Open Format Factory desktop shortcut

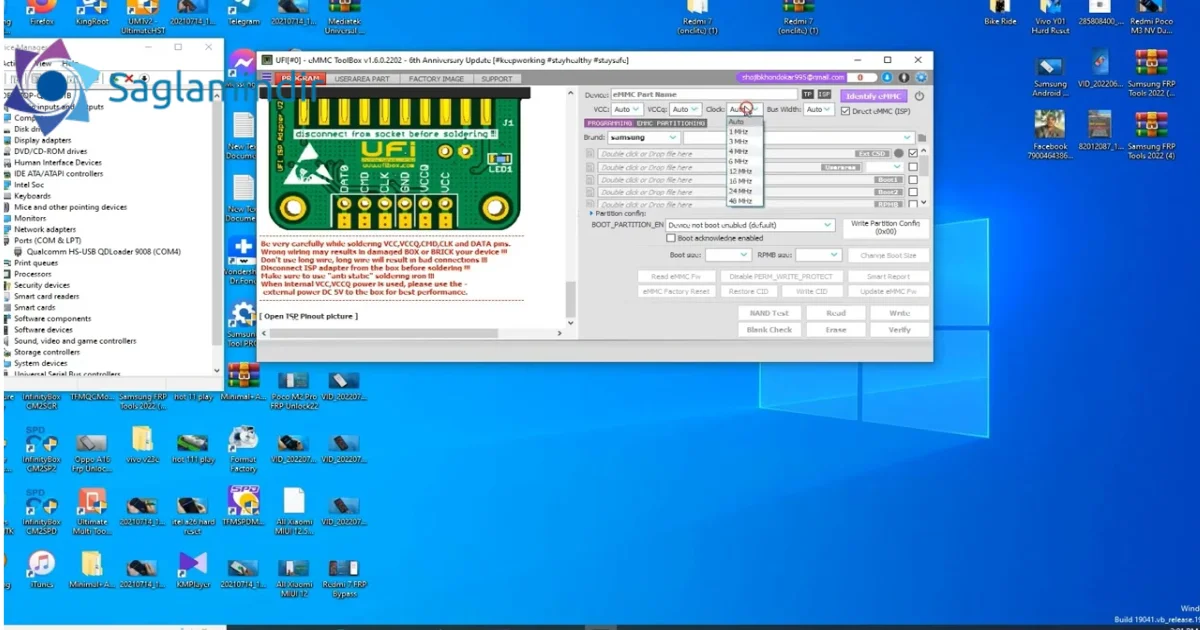(243, 450)
